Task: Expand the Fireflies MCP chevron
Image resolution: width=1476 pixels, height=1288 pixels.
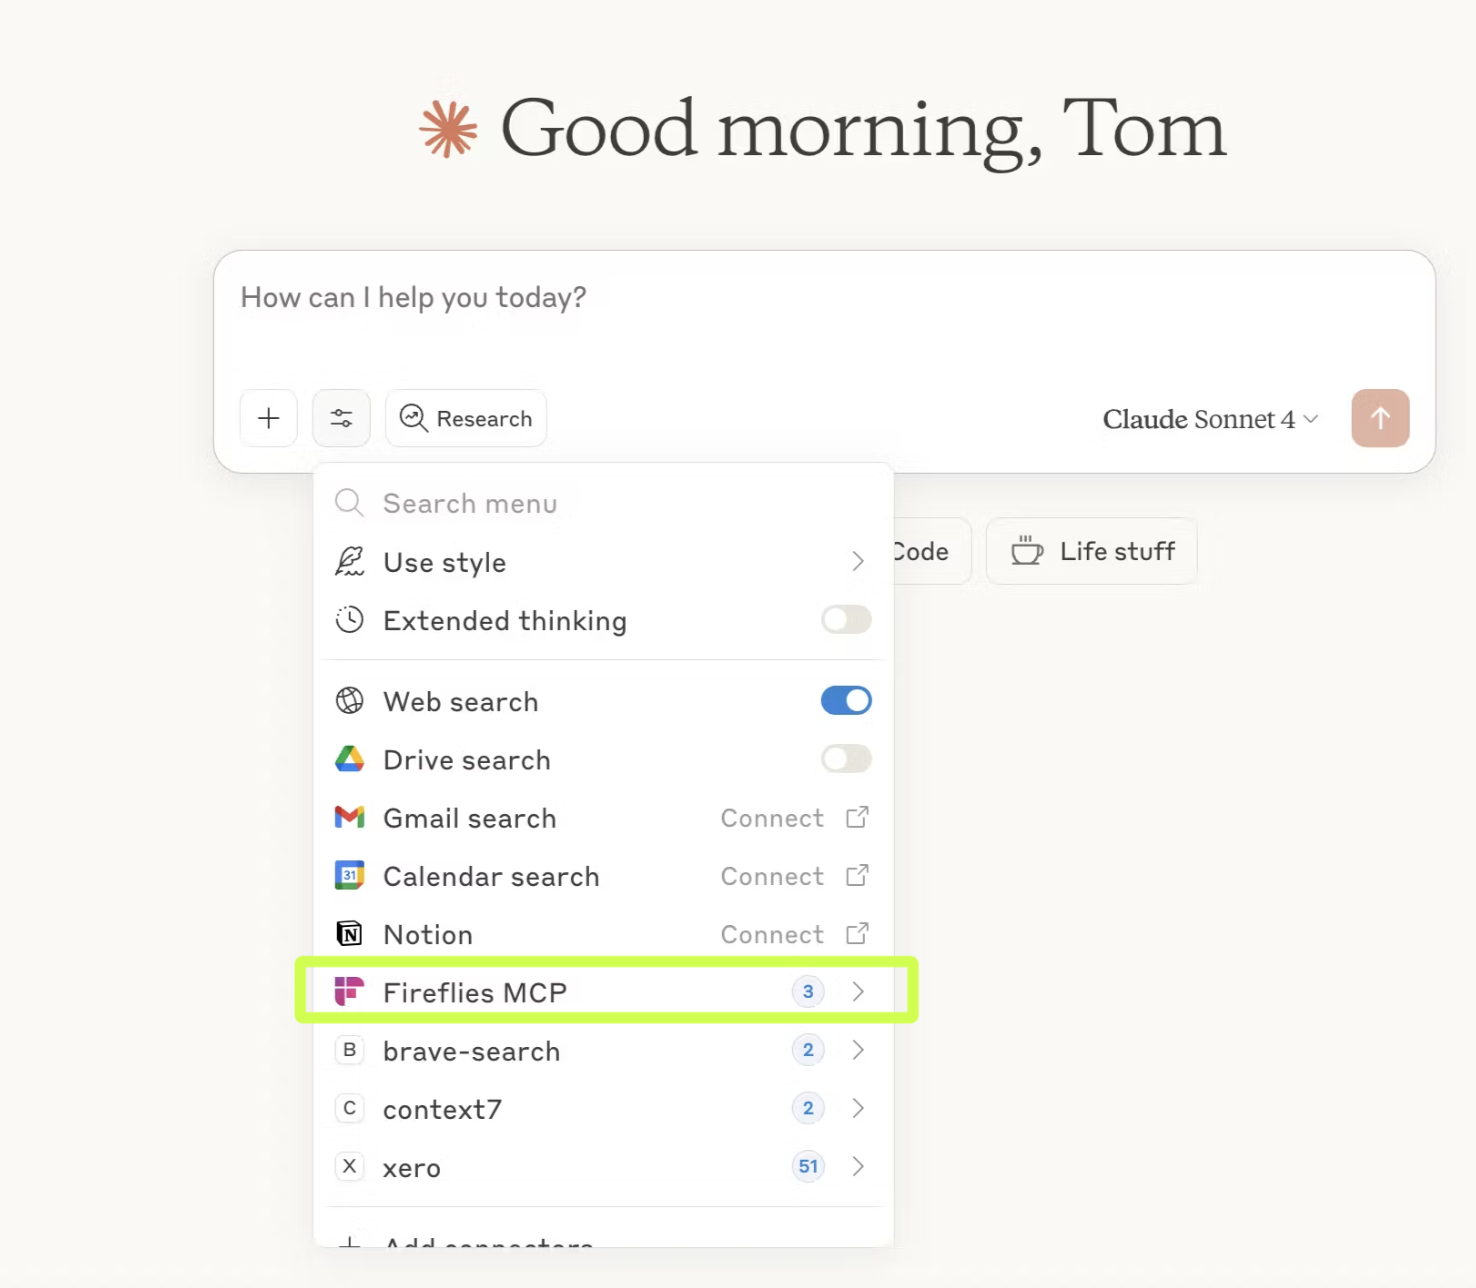Action: click(x=857, y=992)
